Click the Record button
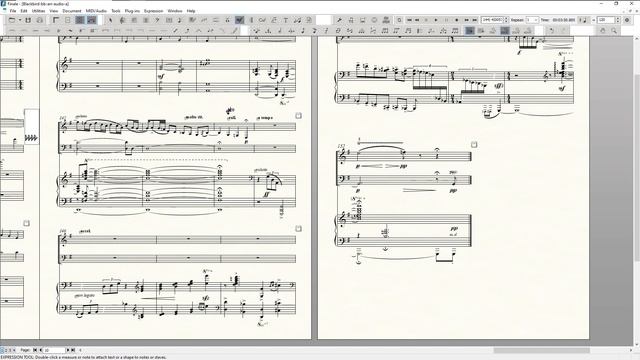This screenshot has width=640, height=360. coord(456,20)
